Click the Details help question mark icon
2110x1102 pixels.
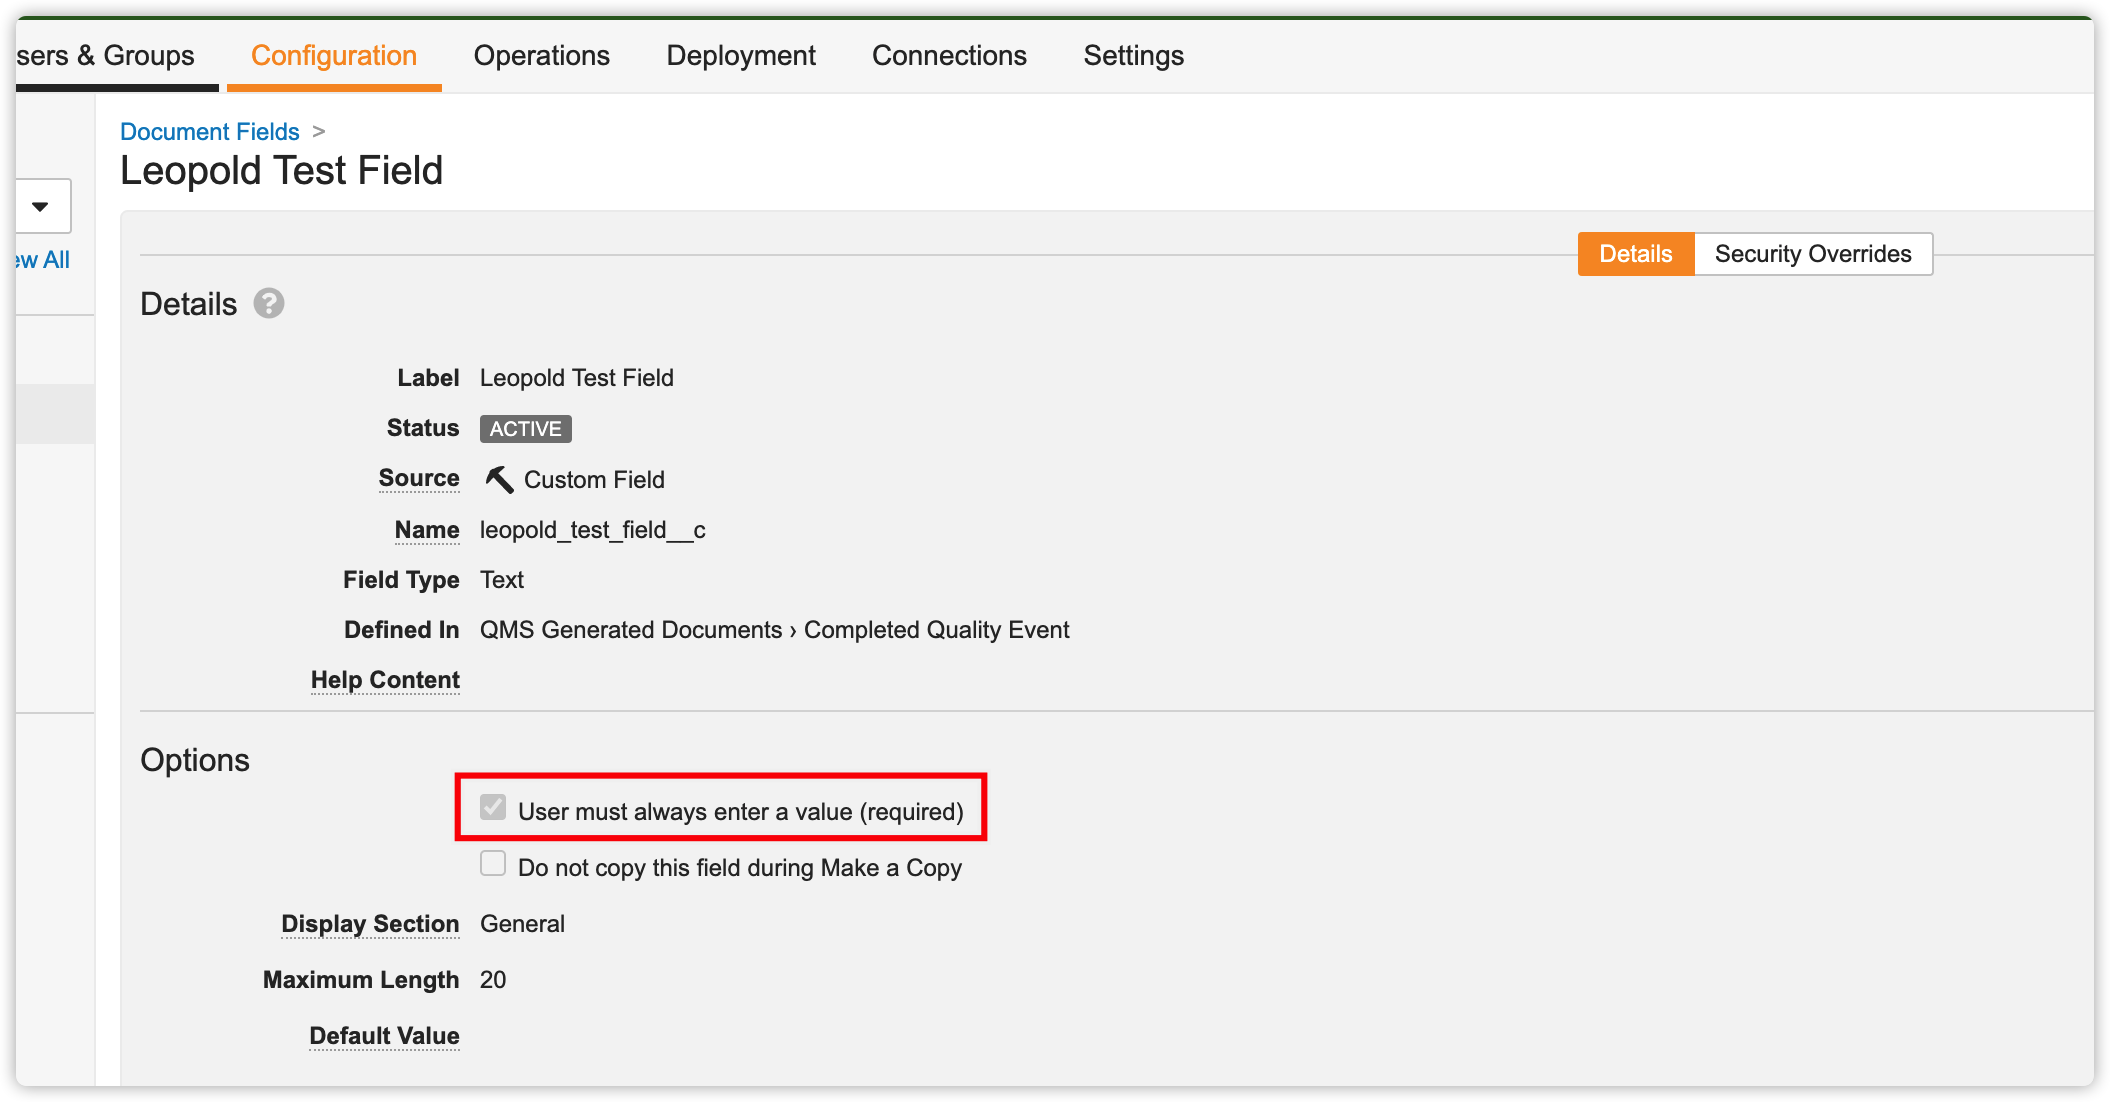[268, 303]
